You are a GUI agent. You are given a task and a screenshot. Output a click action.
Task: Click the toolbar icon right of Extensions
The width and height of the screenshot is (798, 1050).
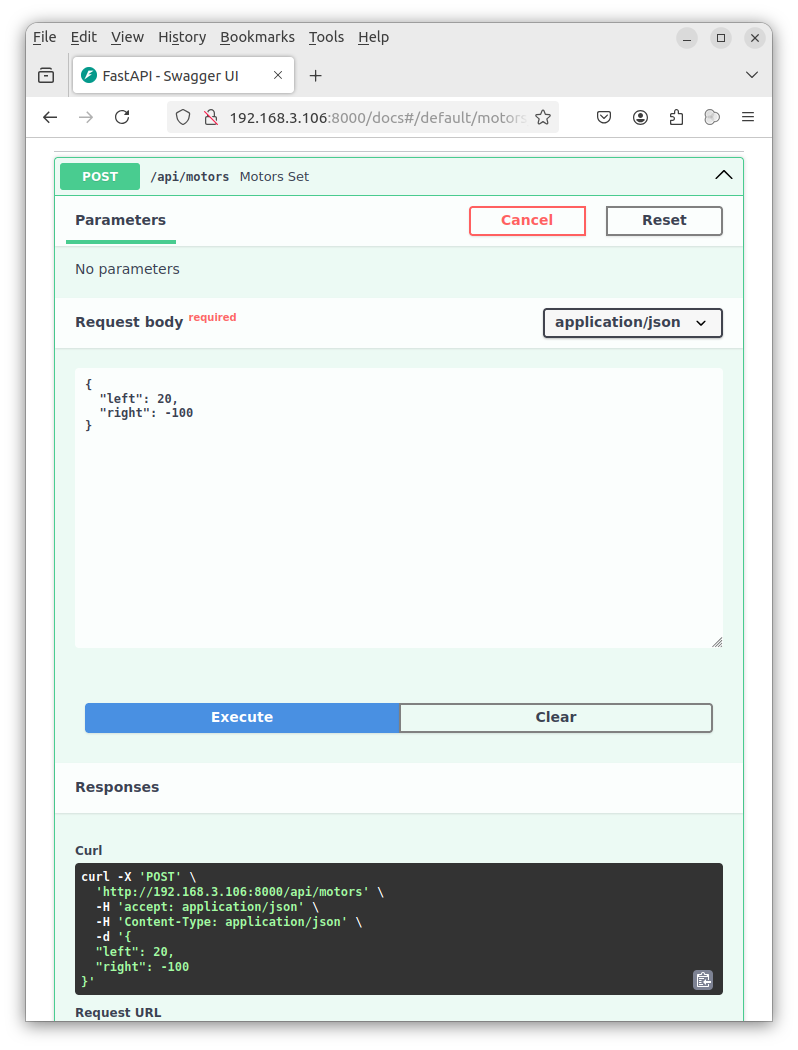tap(712, 118)
